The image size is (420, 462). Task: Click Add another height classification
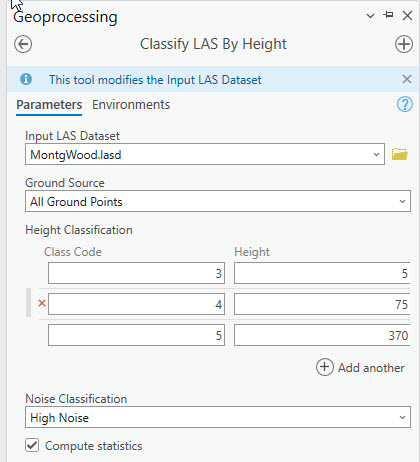[360, 367]
